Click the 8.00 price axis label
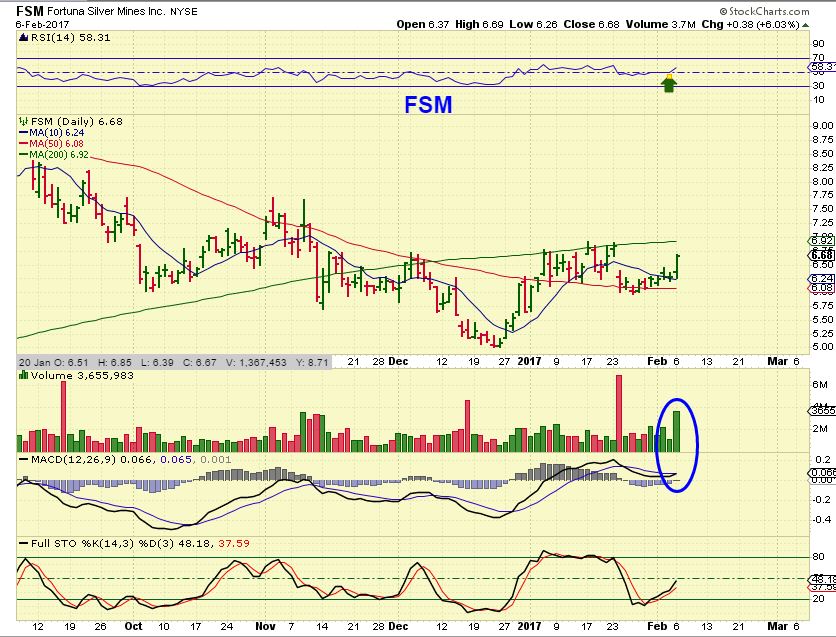 823,181
